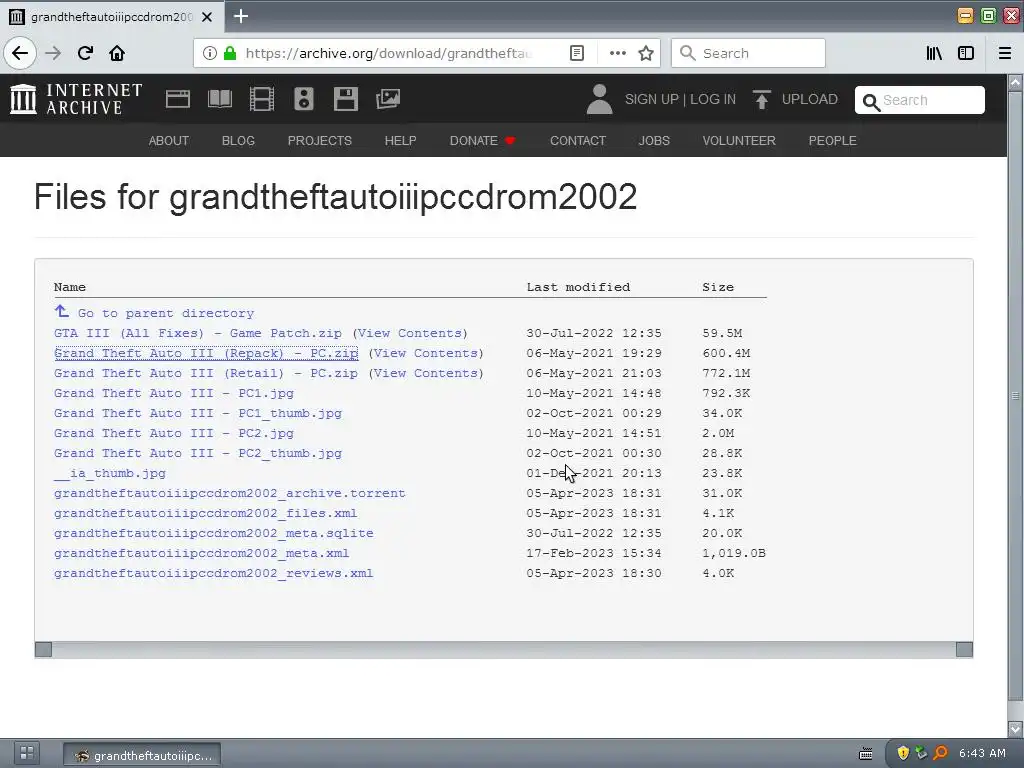1024x768 pixels.
Task: Show site information icon in address bar
Action: 209,53
